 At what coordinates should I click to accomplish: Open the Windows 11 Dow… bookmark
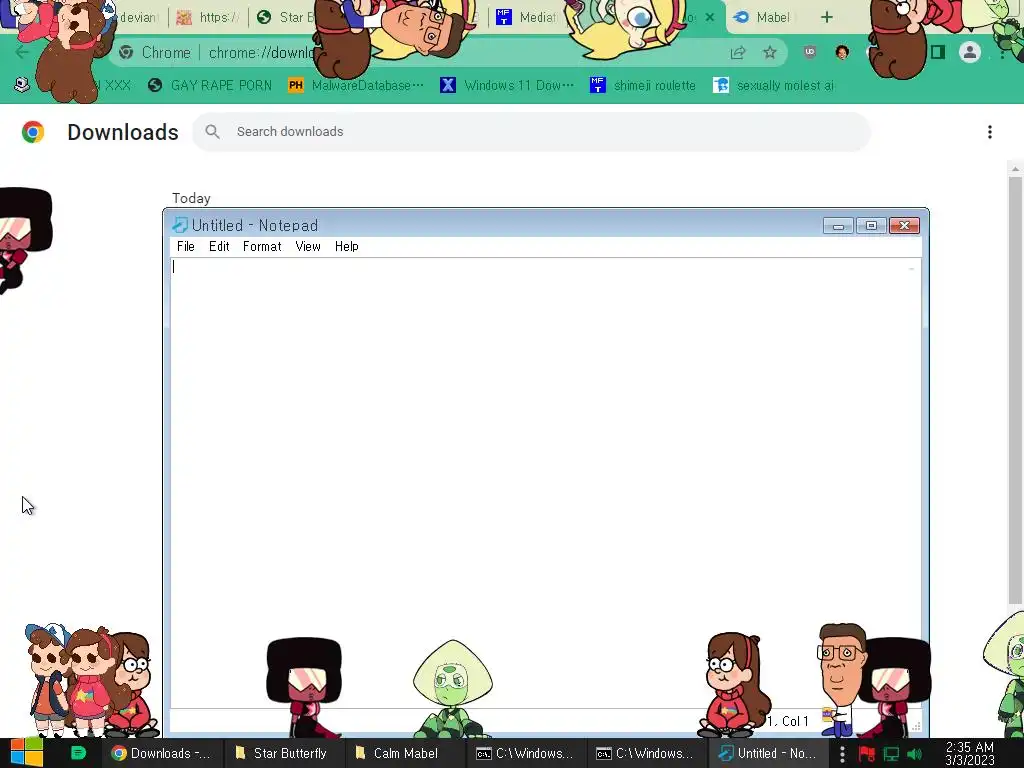point(507,86)
